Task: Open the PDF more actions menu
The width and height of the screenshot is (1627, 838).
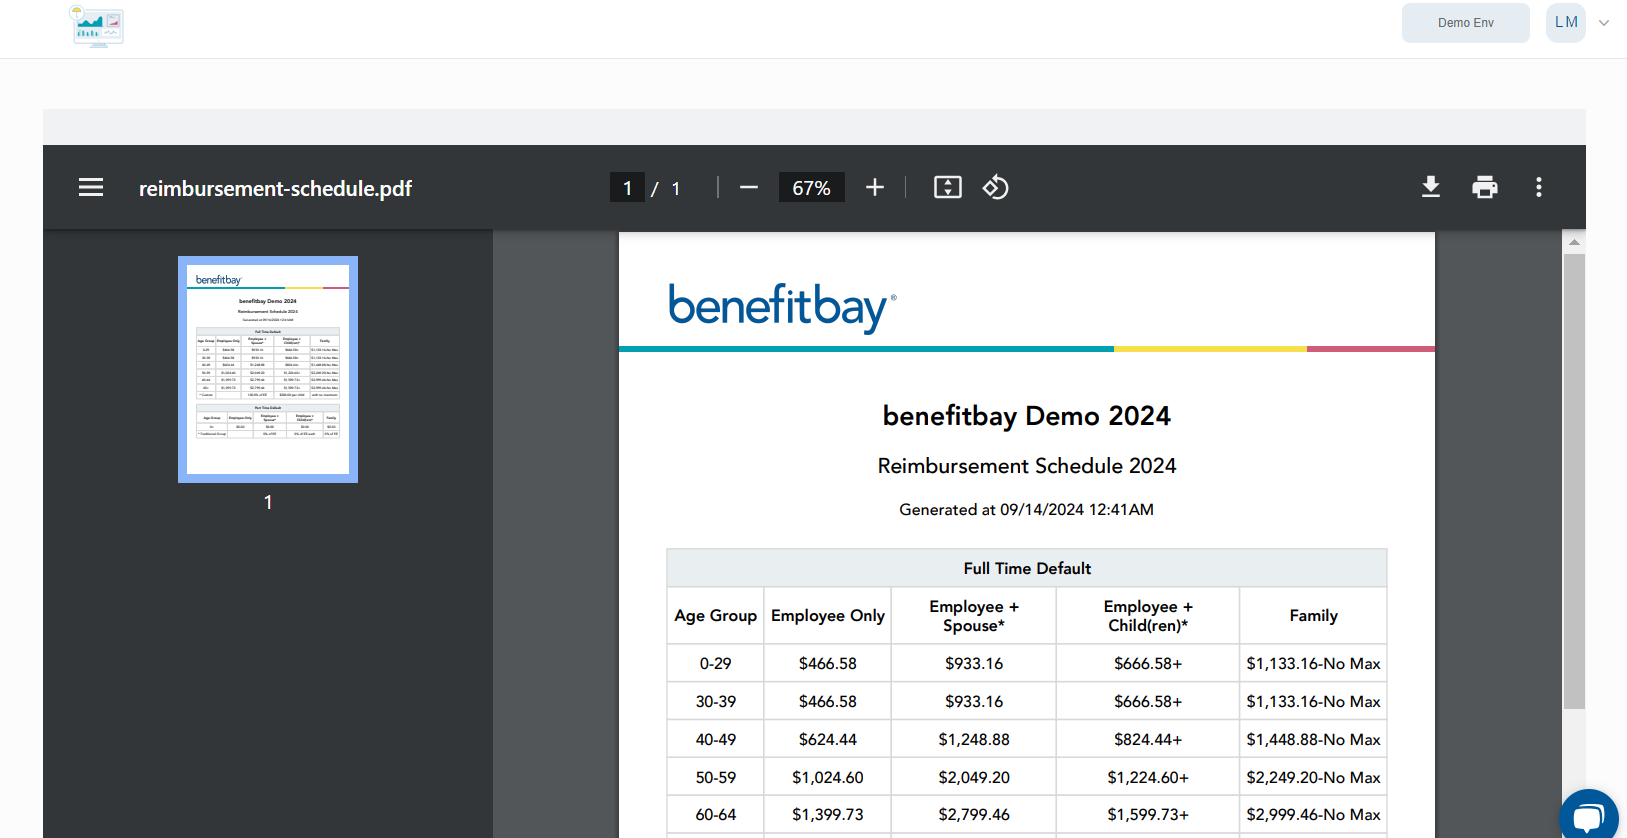Action: point(1539,187)
